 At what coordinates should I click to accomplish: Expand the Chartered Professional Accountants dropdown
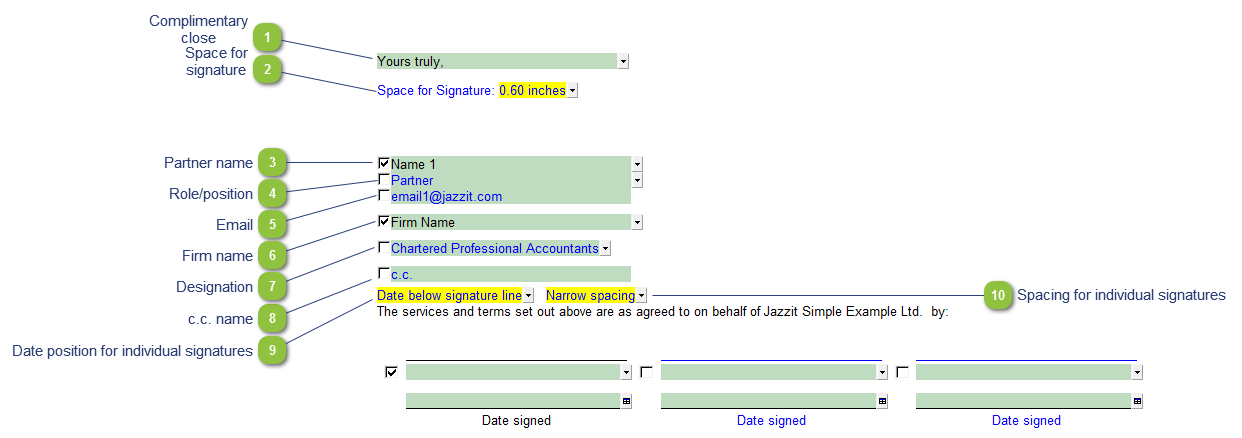pyautogui.click(x=605, y=248)
